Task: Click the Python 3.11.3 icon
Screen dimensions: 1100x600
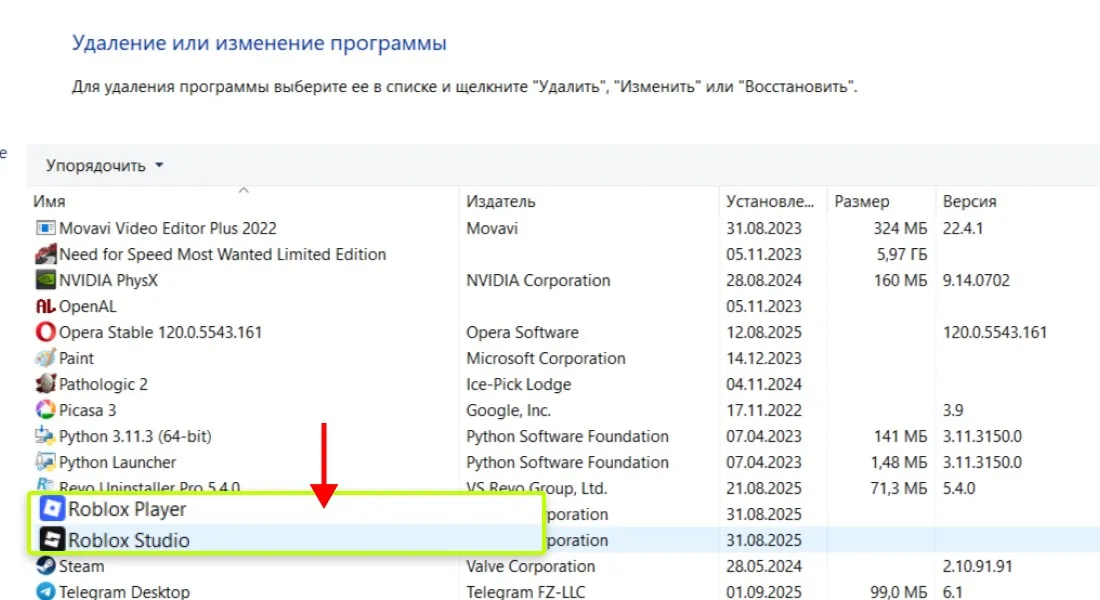Action: (46, 436)
